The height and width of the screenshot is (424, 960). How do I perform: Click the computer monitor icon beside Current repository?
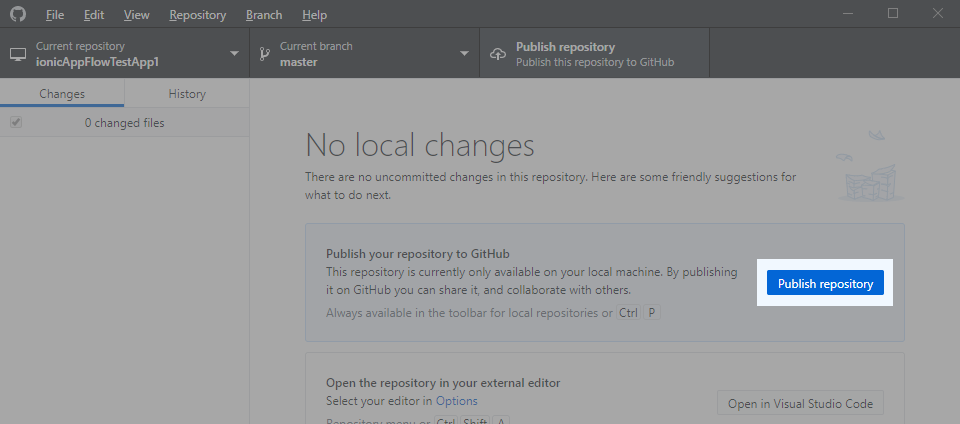click(18, 54)
